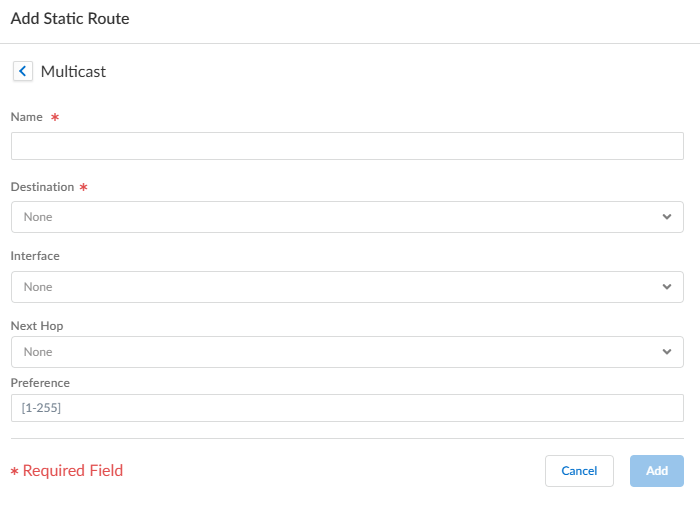Click the back arrow beside Multicast
This screenshot has width=700, height=512.
click(22, 71)
